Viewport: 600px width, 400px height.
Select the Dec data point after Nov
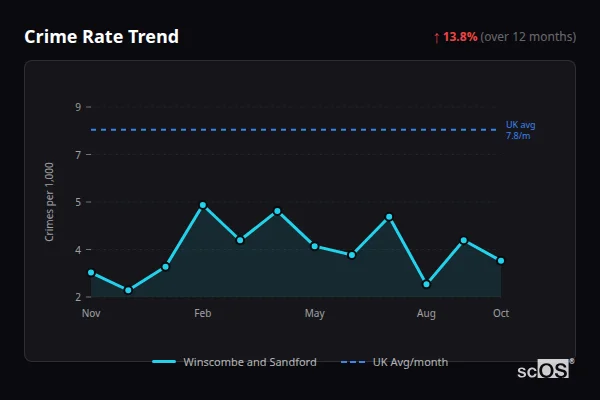129,290
